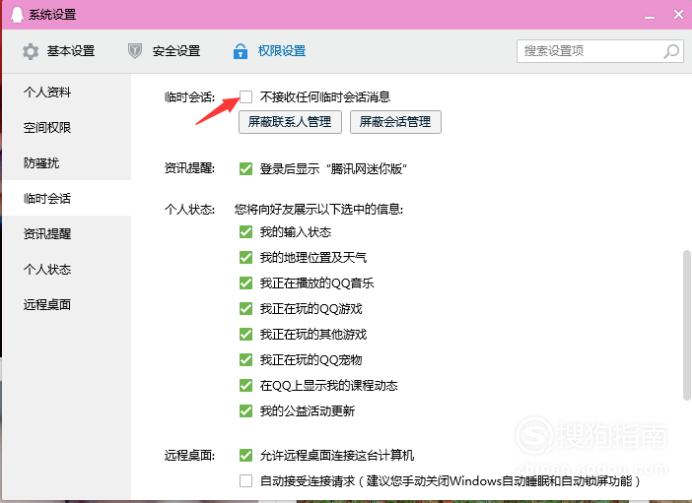Viewport: 692px width, 503px height.
Task: Open 屏蔽联系人管理
Action: (290, 122)
